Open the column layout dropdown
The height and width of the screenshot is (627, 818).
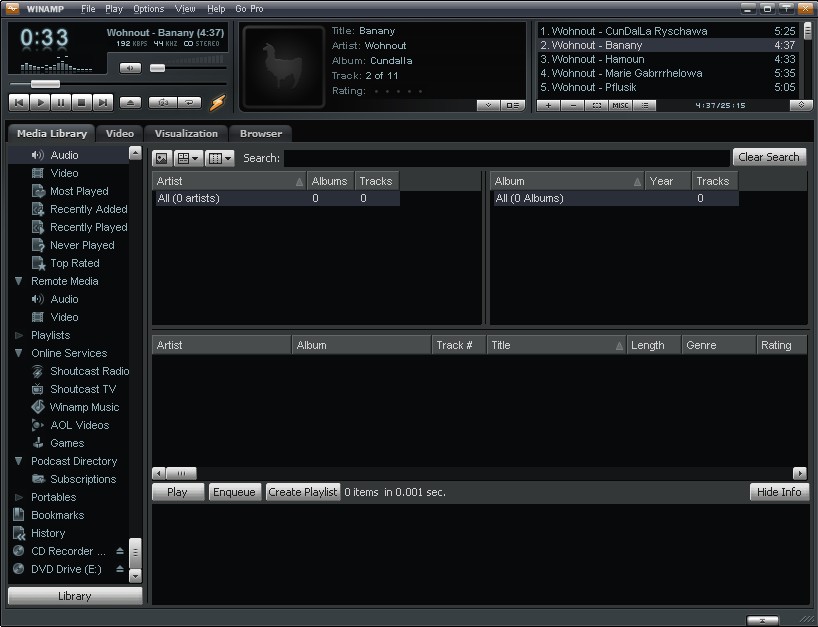(220, 158)
